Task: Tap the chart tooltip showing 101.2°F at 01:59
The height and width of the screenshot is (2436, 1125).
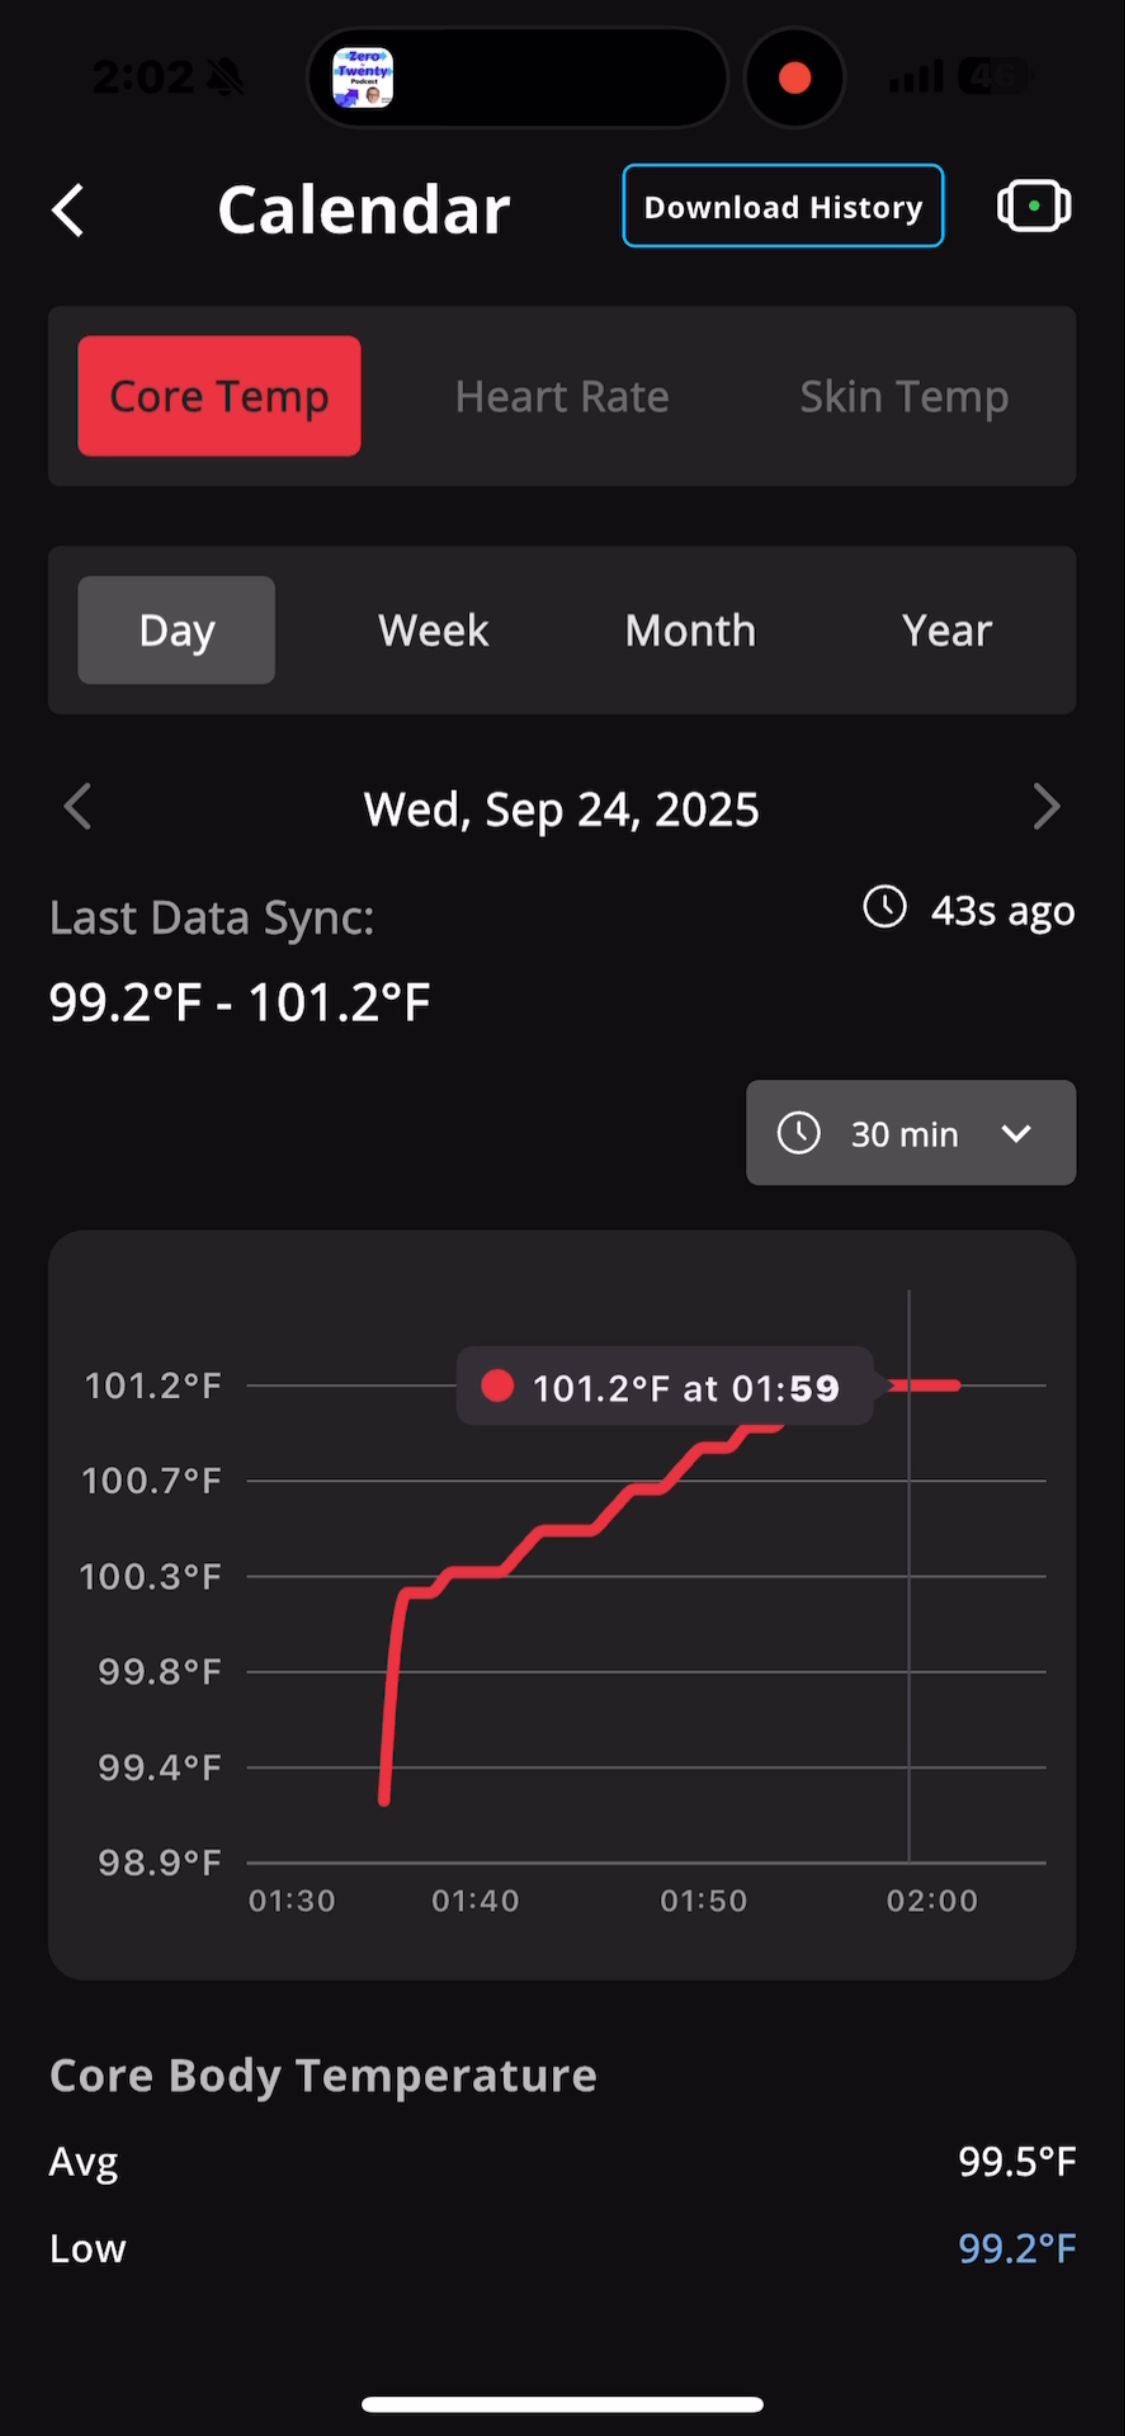Action: tap(665, 1387)
